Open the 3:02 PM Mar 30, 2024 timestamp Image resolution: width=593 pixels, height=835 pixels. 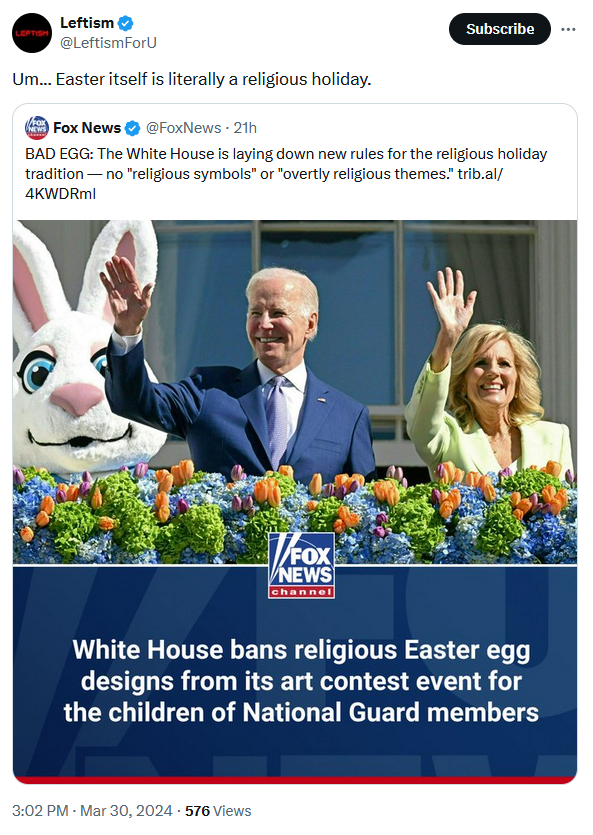click(92, 811)
